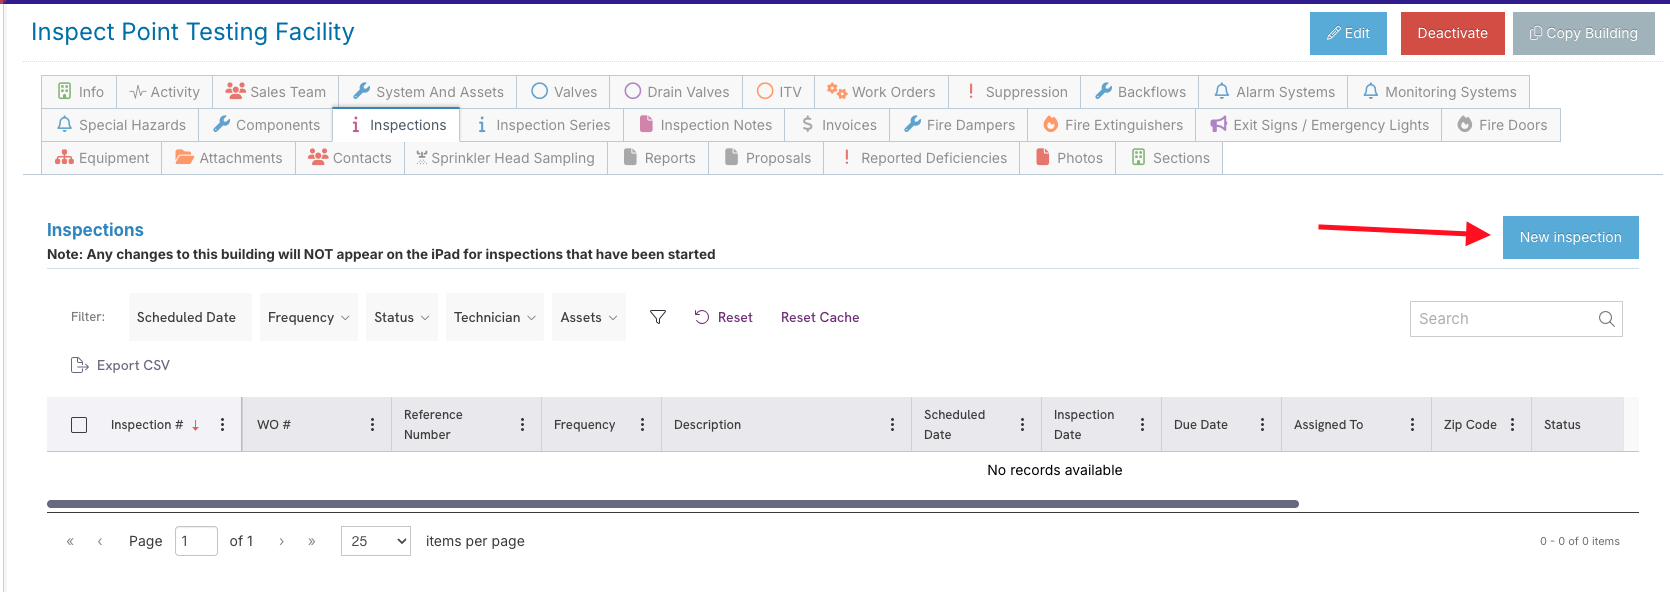Open the Reported Deficiencies tab
Viewport: 1670px width, 592px height.
[922, 158]
